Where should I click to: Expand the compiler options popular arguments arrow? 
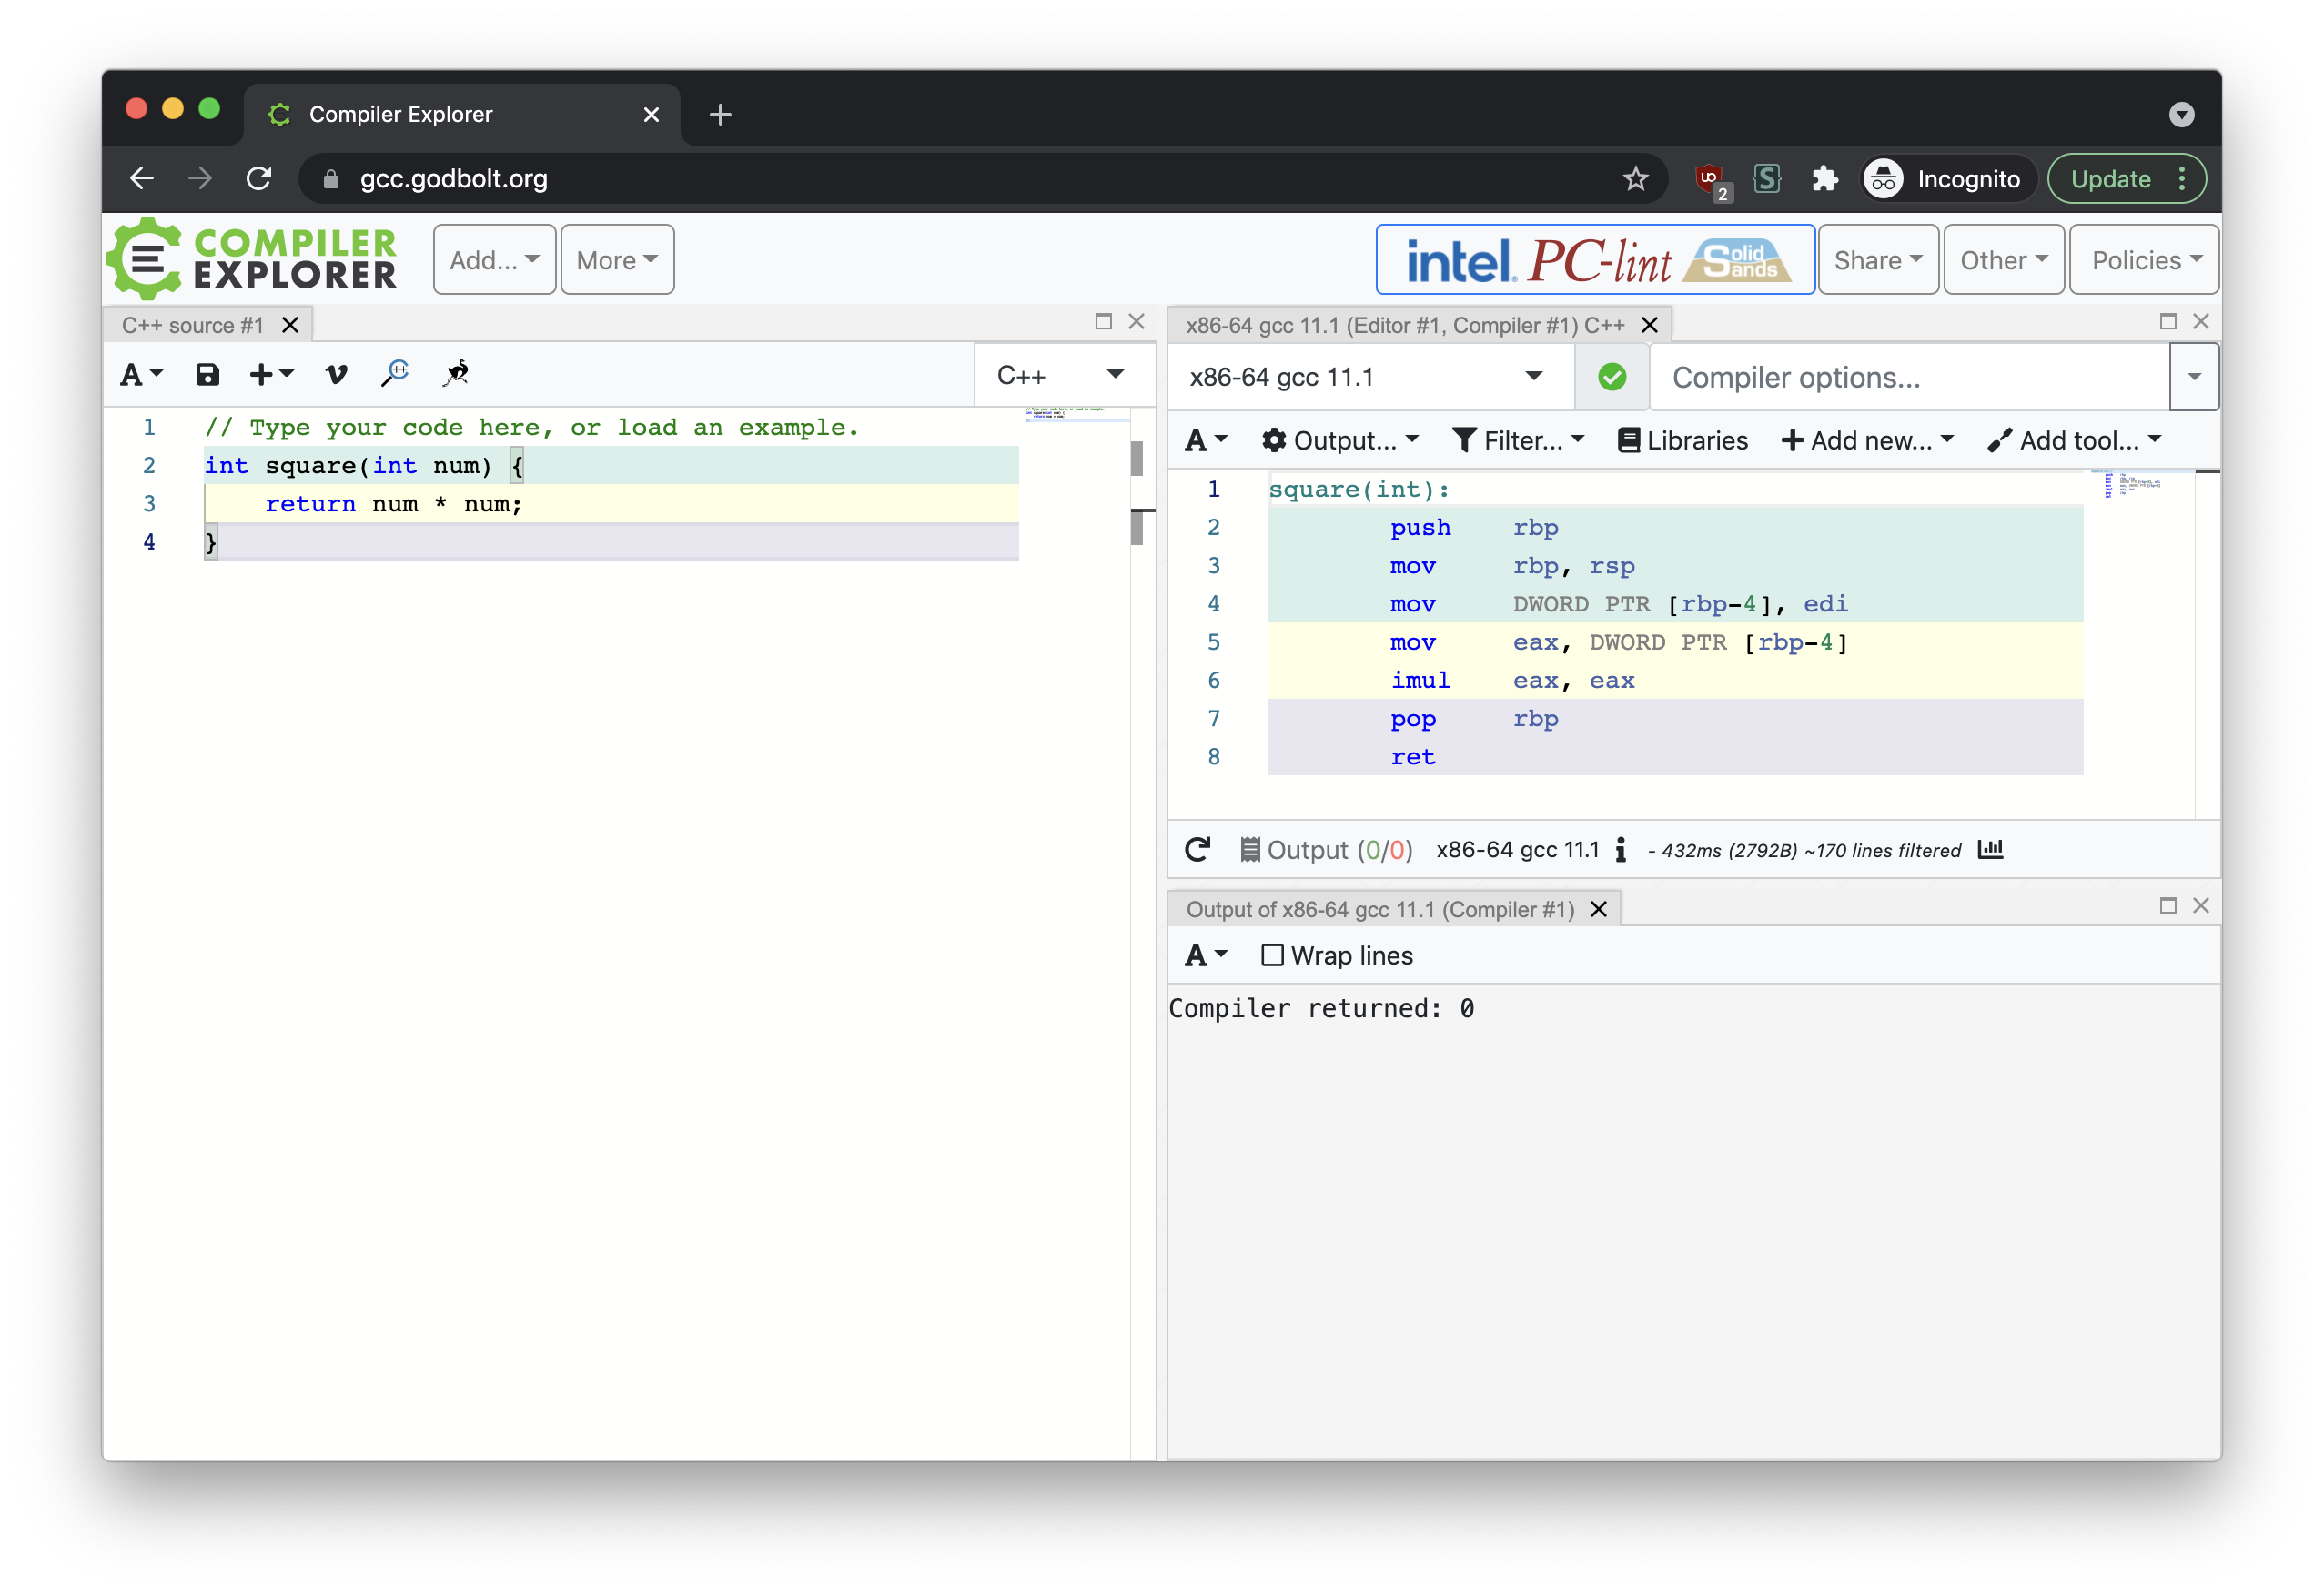(x=2193, y=377)
